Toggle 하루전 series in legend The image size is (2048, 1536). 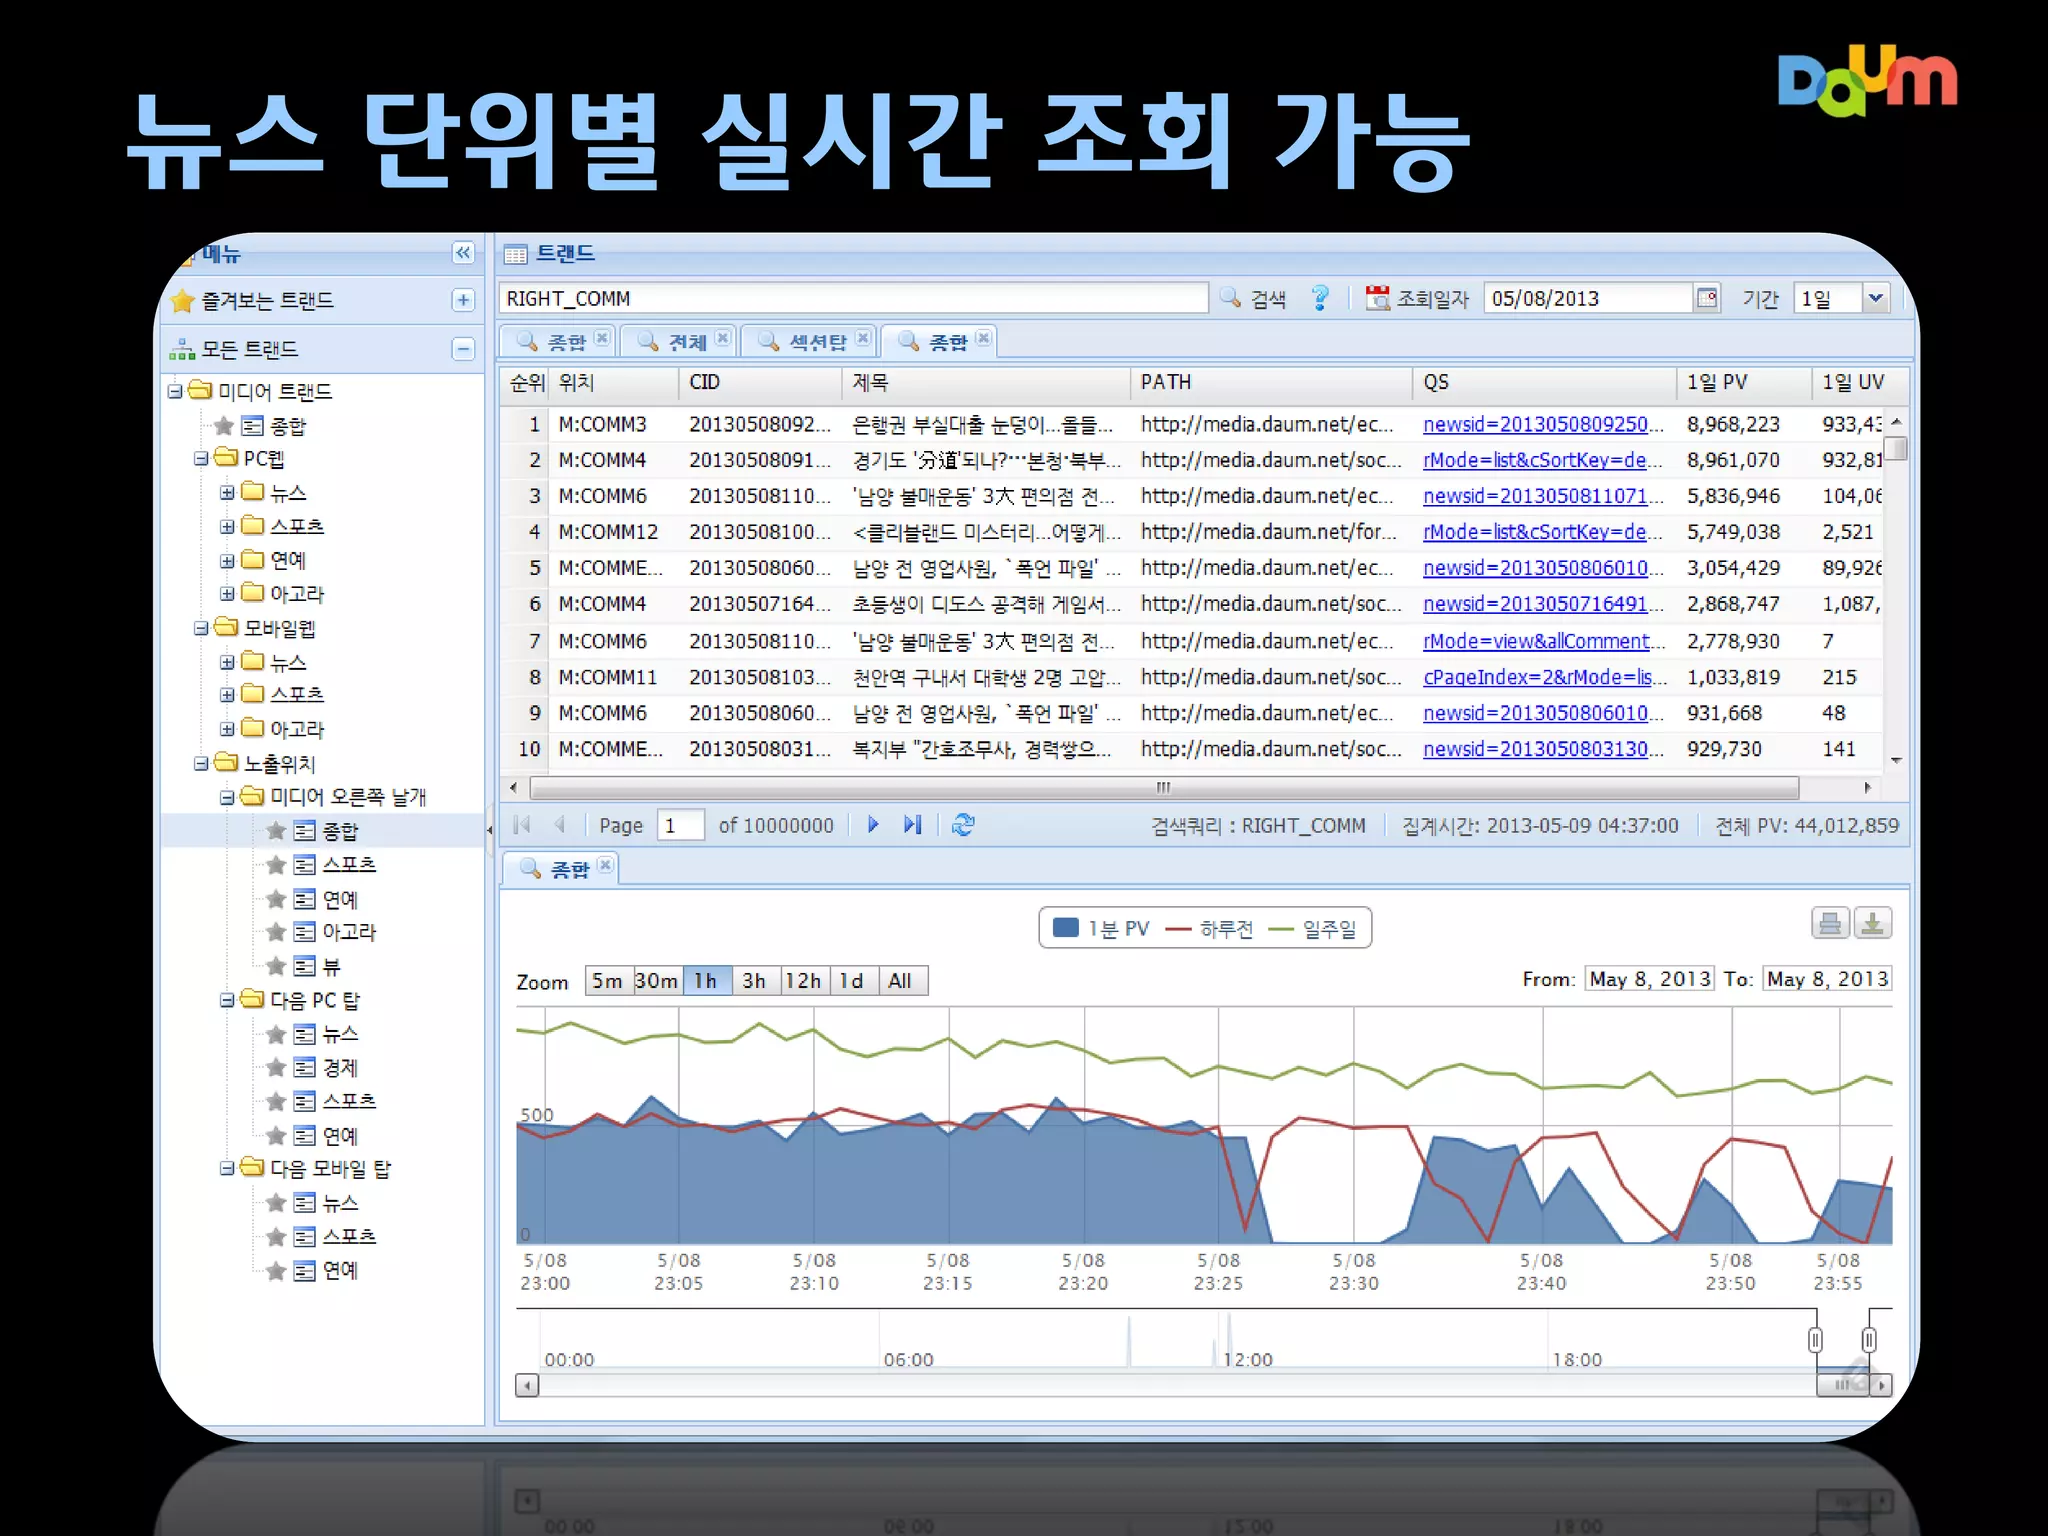tap(1209, 928)
